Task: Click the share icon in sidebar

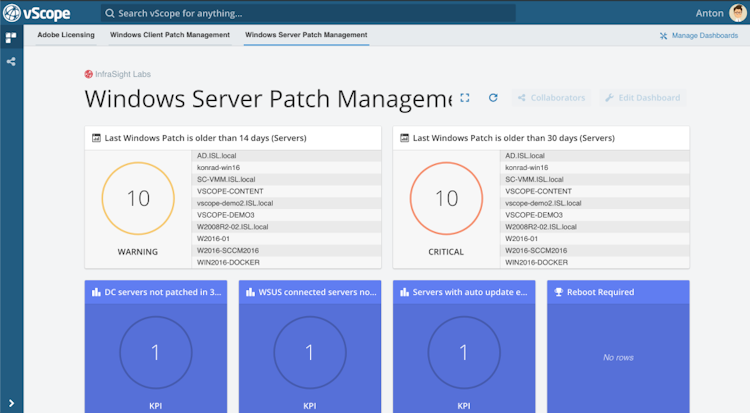Action: (11, 61)
